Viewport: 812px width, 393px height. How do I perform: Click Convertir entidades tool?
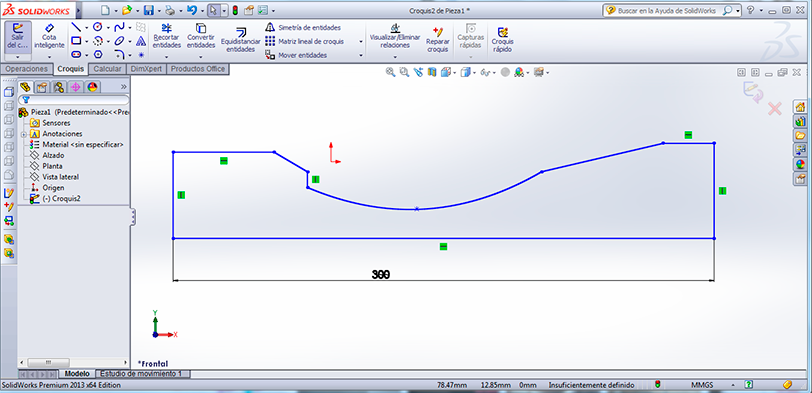201,36
